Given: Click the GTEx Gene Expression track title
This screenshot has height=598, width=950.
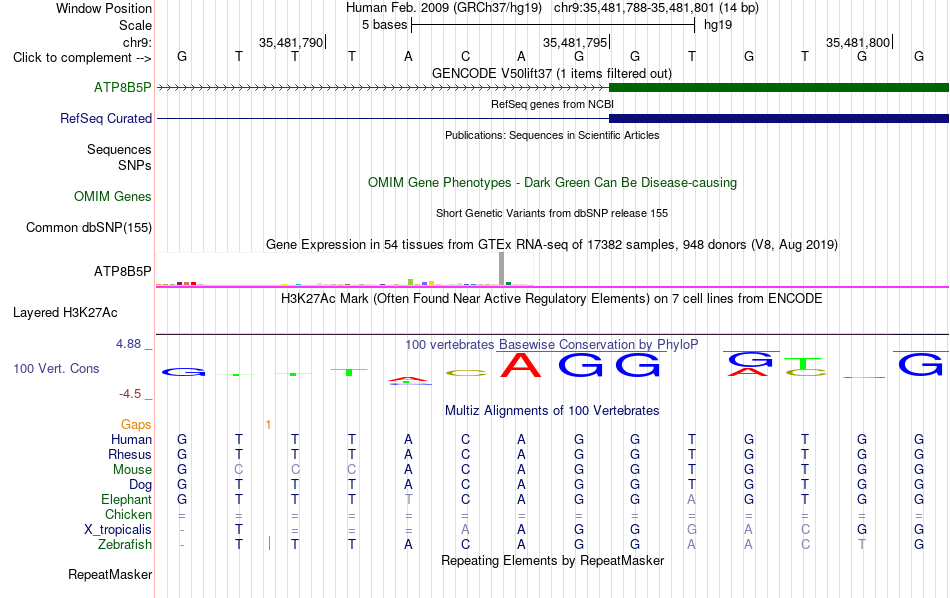Looking at the screenshot, I should tap(552, 244).
